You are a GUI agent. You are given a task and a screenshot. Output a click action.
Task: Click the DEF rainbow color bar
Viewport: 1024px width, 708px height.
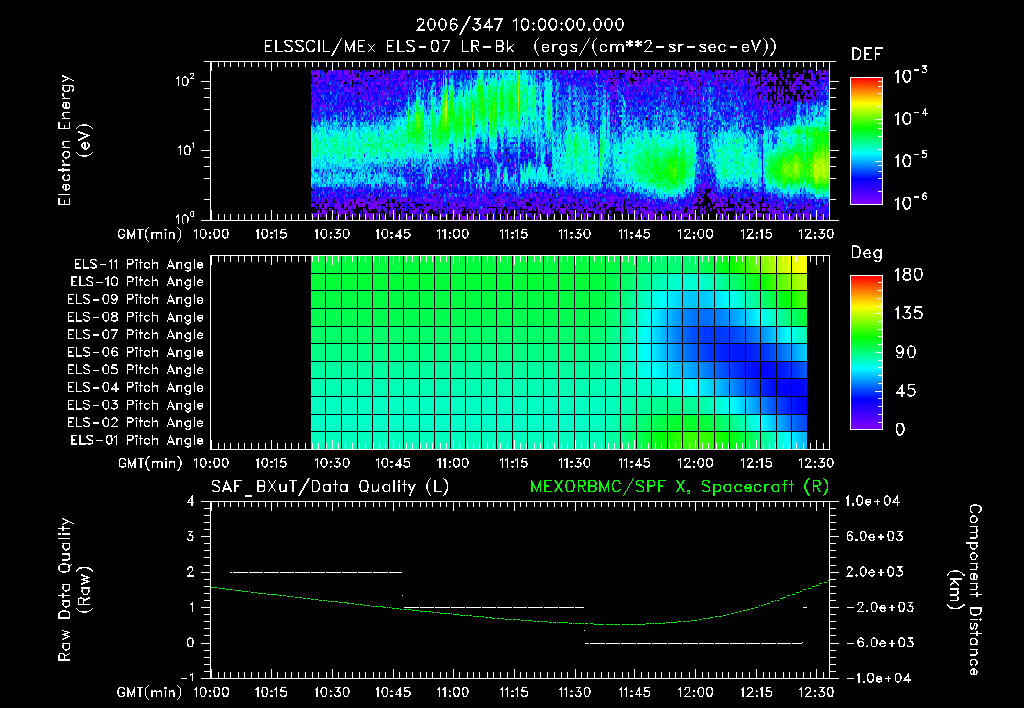866,141
